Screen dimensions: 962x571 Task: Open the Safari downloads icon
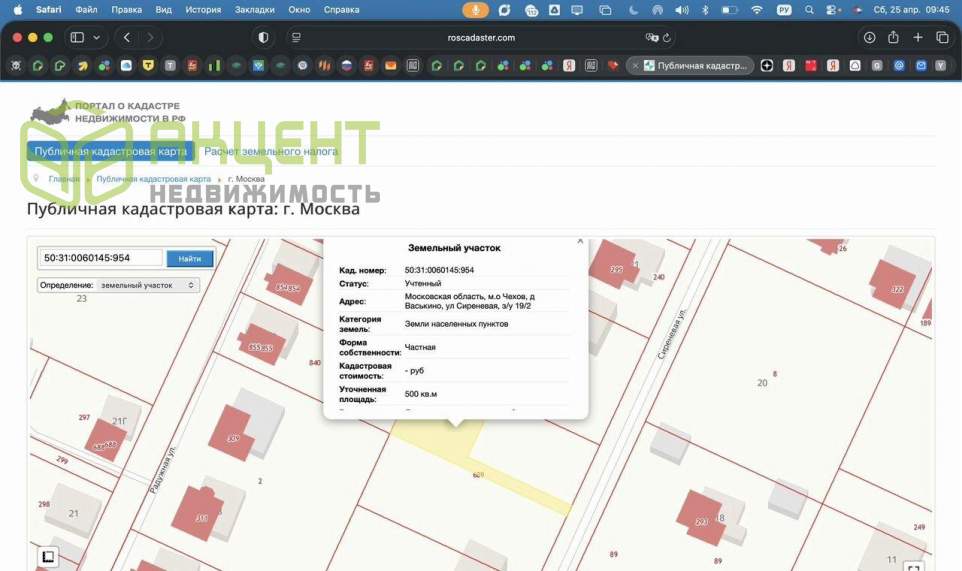869,37
